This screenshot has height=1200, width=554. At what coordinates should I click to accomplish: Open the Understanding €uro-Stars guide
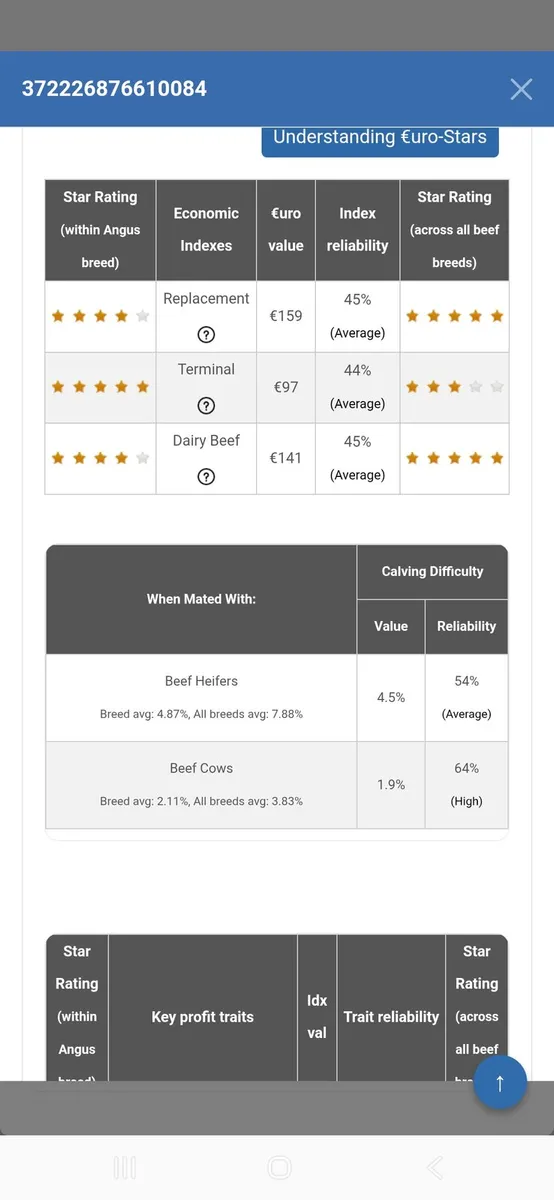tap(380, 138)
